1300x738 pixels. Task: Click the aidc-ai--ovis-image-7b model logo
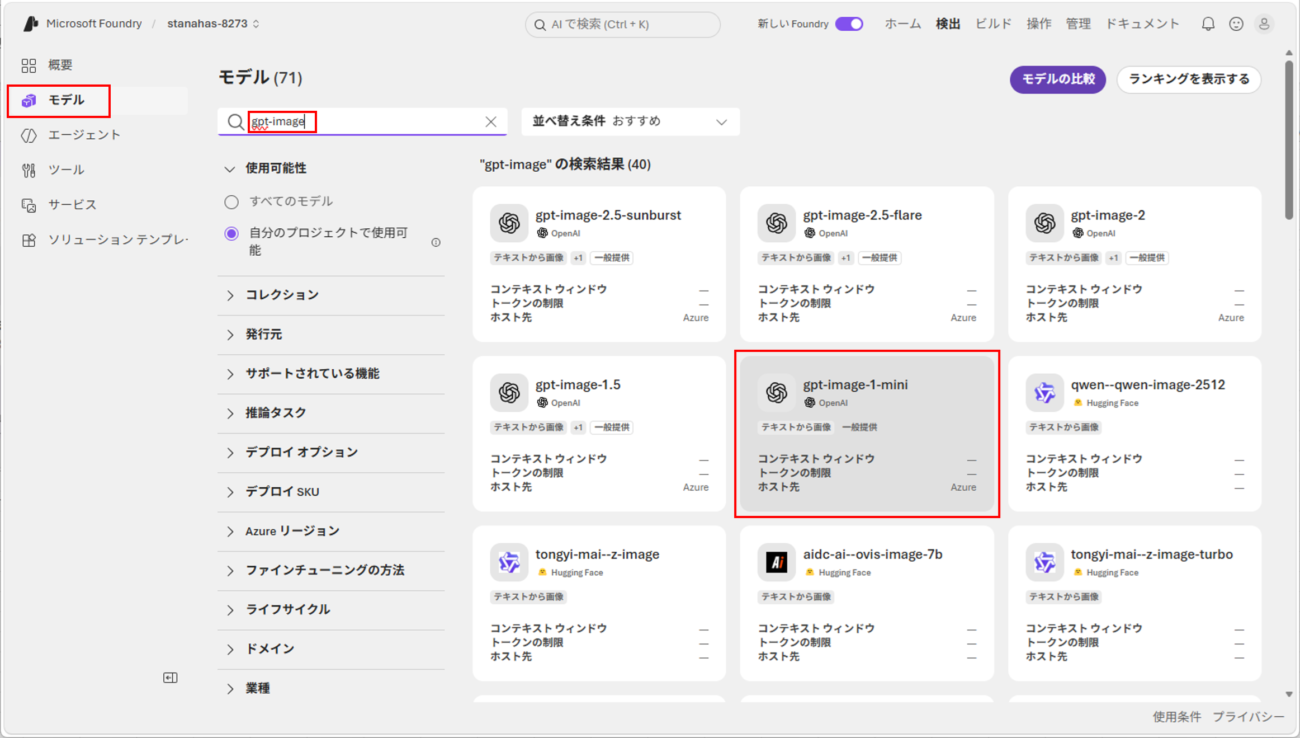point(777,564)
